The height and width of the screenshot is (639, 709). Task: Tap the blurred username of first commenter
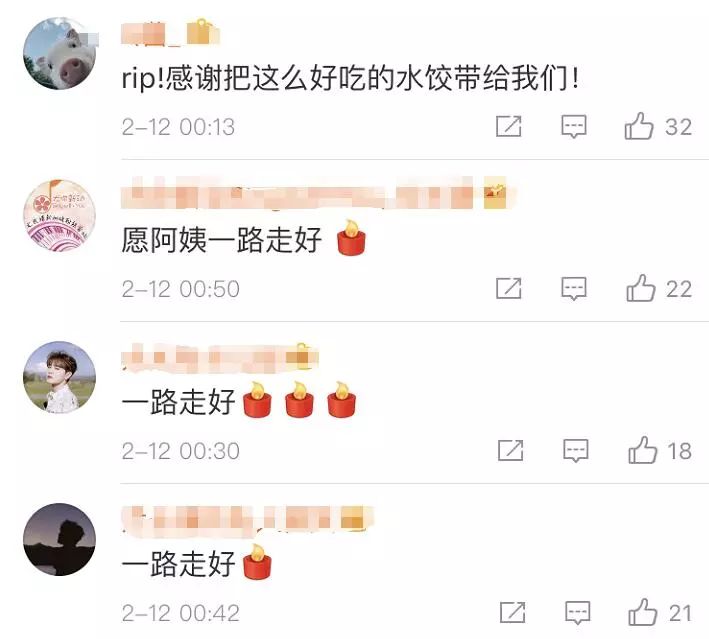(170, 33)
